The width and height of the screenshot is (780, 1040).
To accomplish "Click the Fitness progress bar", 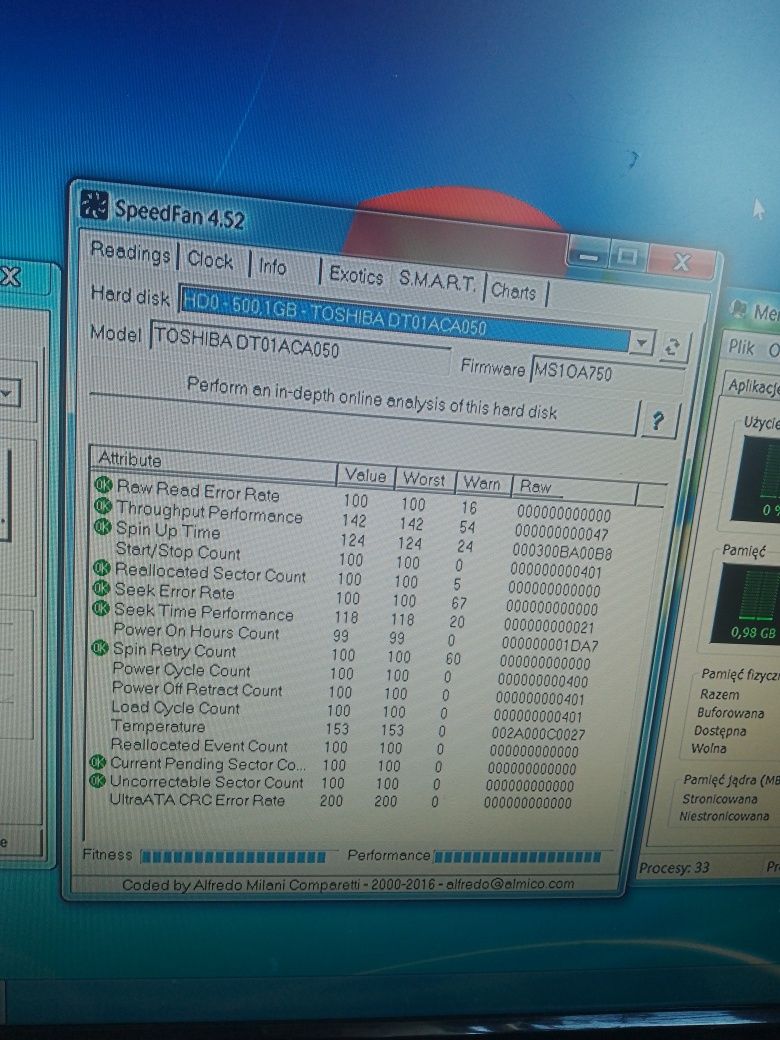I will pos(233,856).
